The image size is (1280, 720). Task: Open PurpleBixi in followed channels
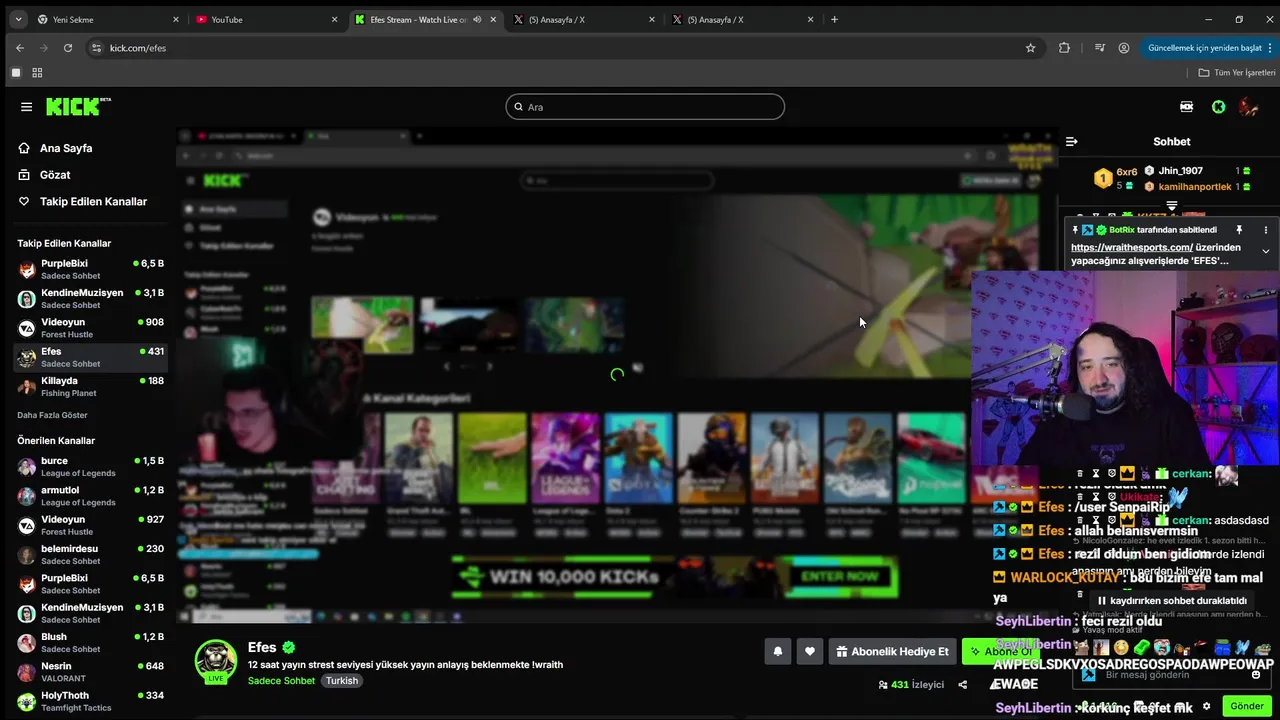click(x=91, y=269)
